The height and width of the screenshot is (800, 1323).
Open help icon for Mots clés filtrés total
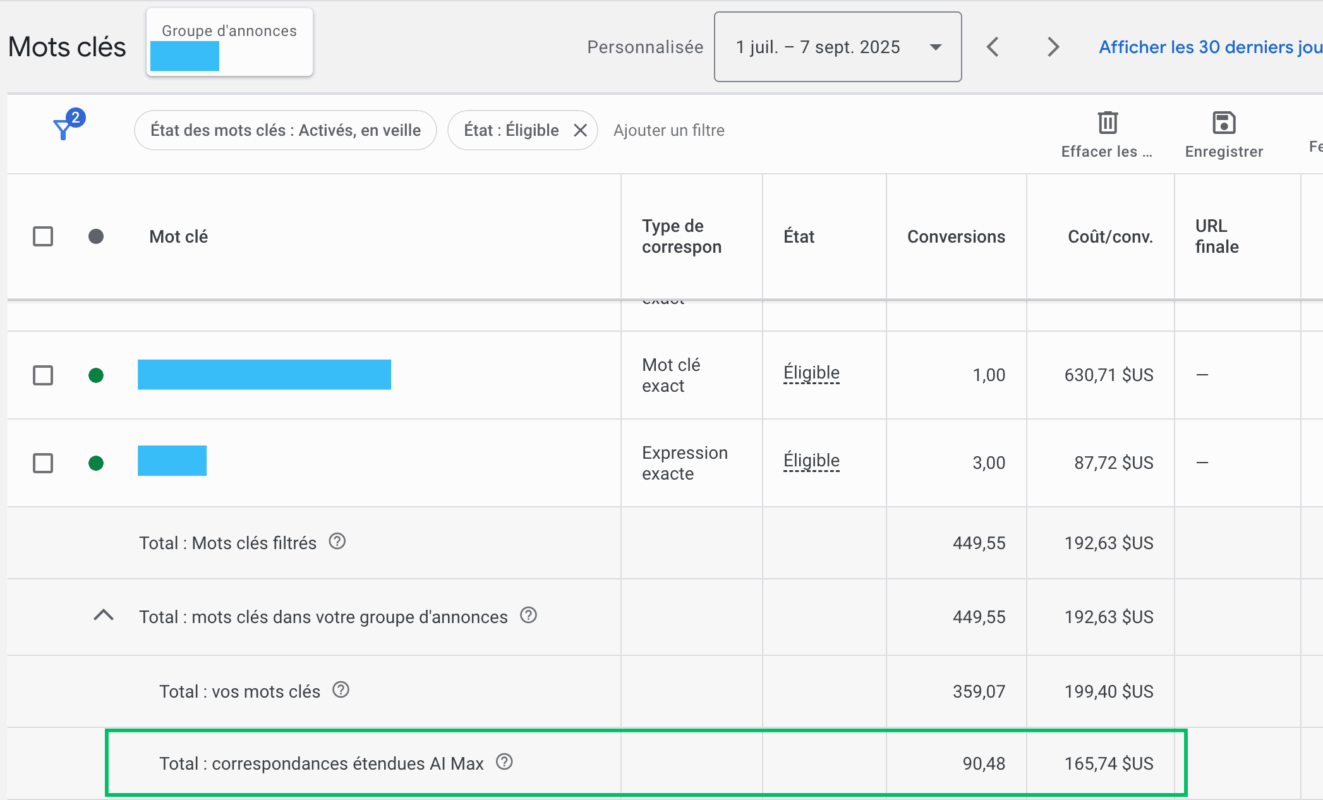pyautogui.click(x=337, y=541)
